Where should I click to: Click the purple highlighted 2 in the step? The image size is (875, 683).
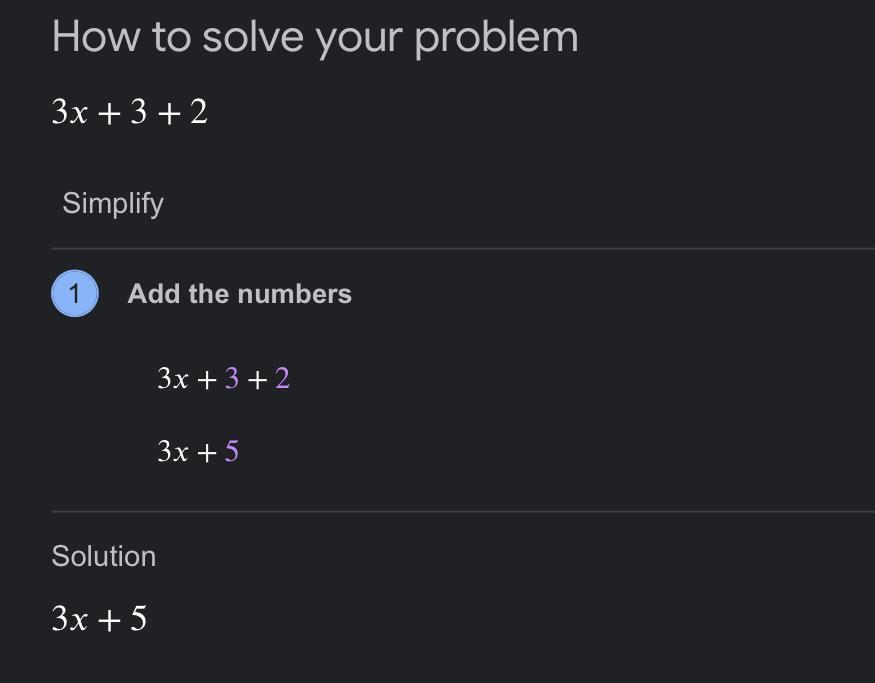pyautogui.click(x=282, y=378)
